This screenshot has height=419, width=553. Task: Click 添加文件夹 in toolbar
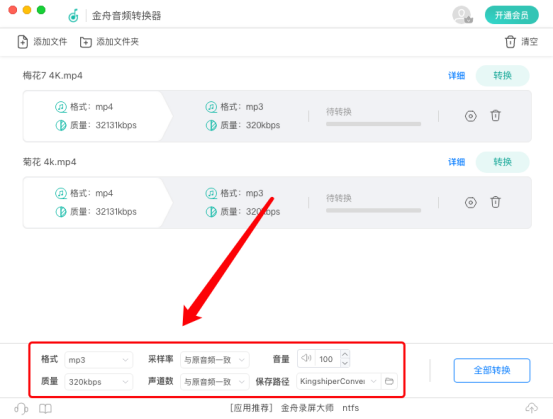pos(109,42)
